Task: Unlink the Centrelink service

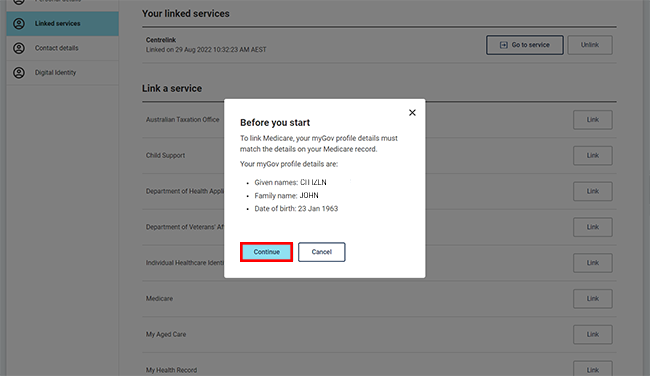Action: [590, 45]
